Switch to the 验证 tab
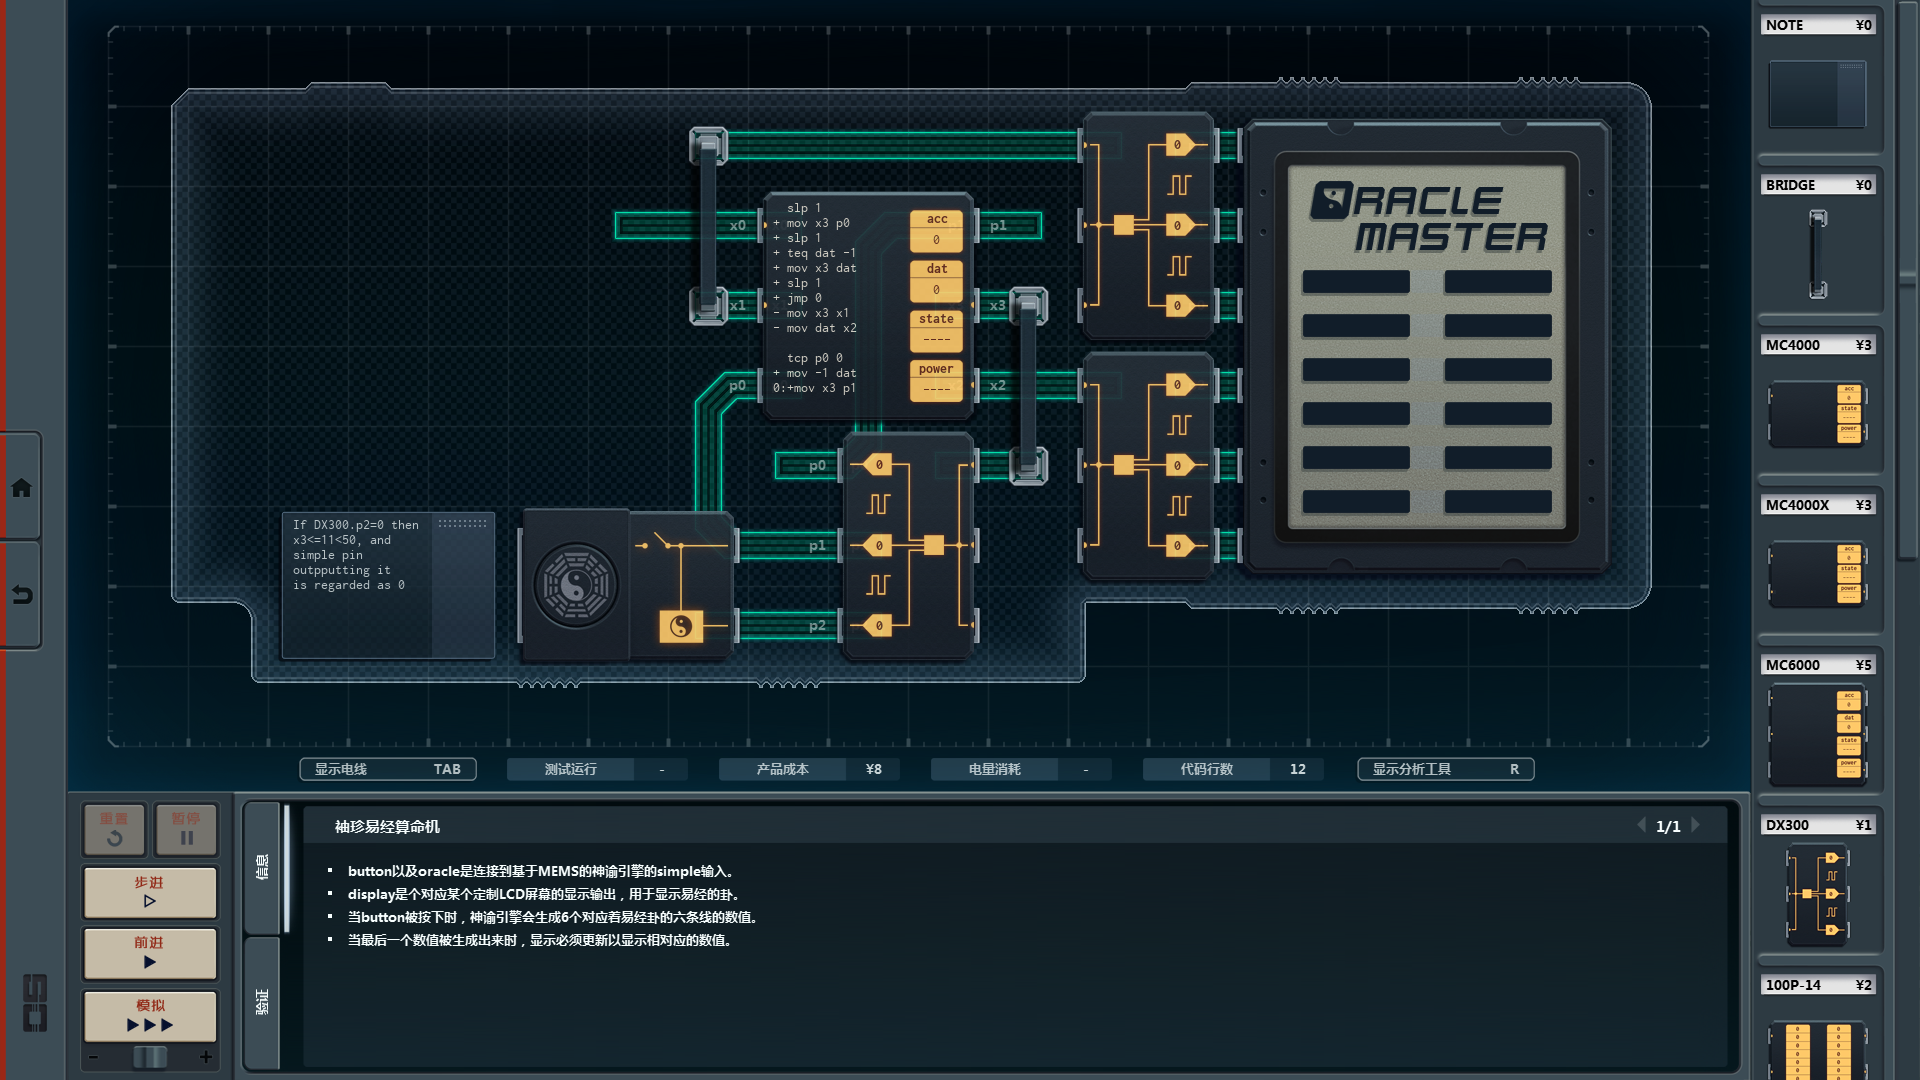The height and width of the screenshot is (1080, 1920). tap(262, 1001)
